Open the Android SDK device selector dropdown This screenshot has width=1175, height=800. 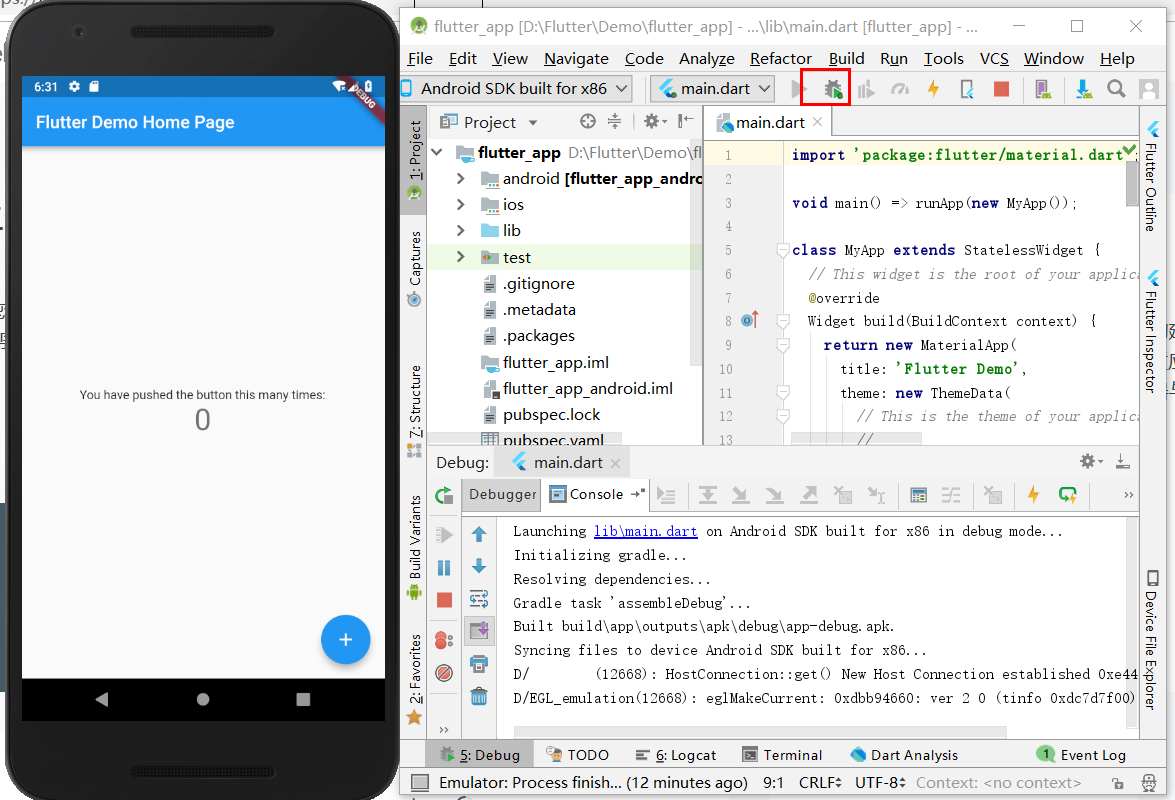coord(517,88)
